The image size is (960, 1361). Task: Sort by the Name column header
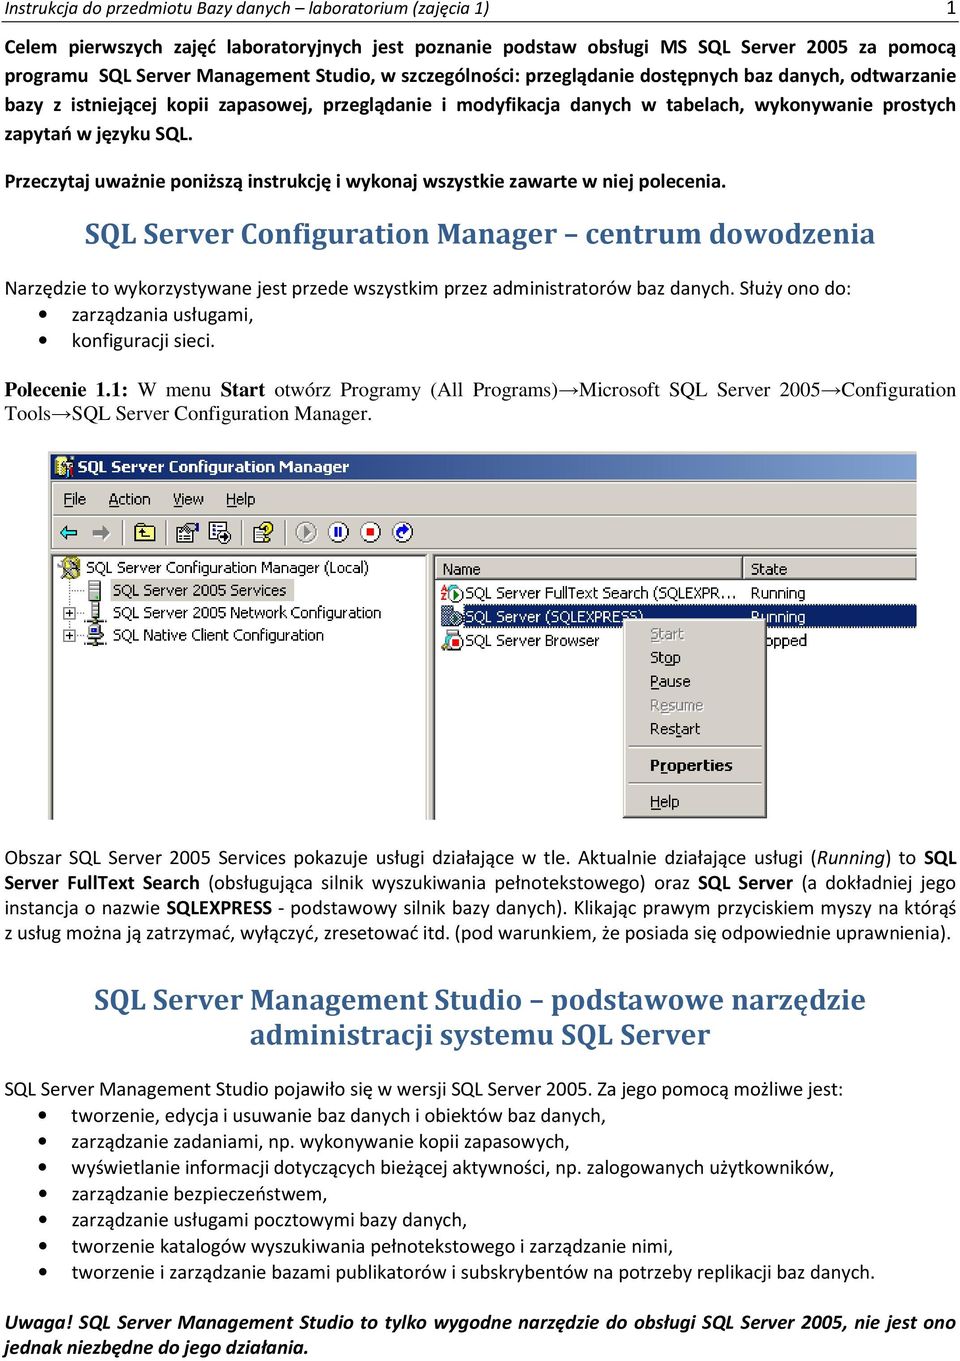click(589, 568)
